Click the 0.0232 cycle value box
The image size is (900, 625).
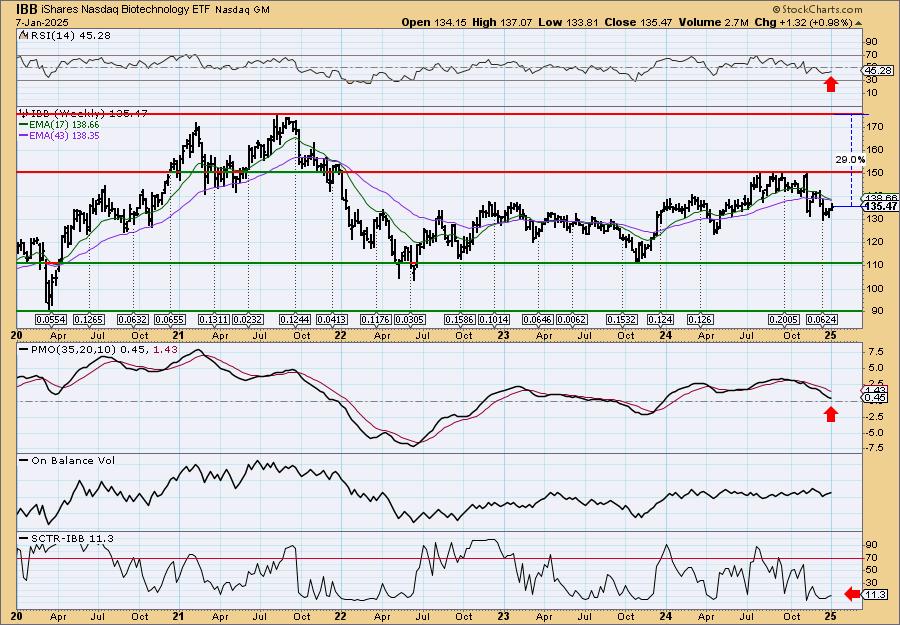pyautogui.click(x=247, y=319)
